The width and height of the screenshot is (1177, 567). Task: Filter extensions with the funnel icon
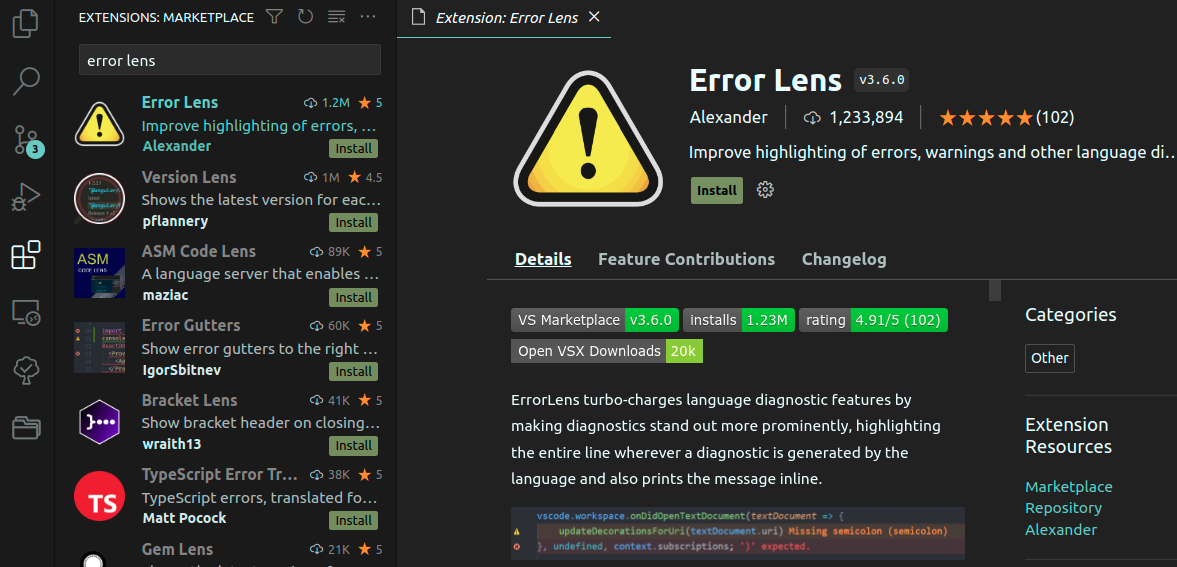pos(275,17)
